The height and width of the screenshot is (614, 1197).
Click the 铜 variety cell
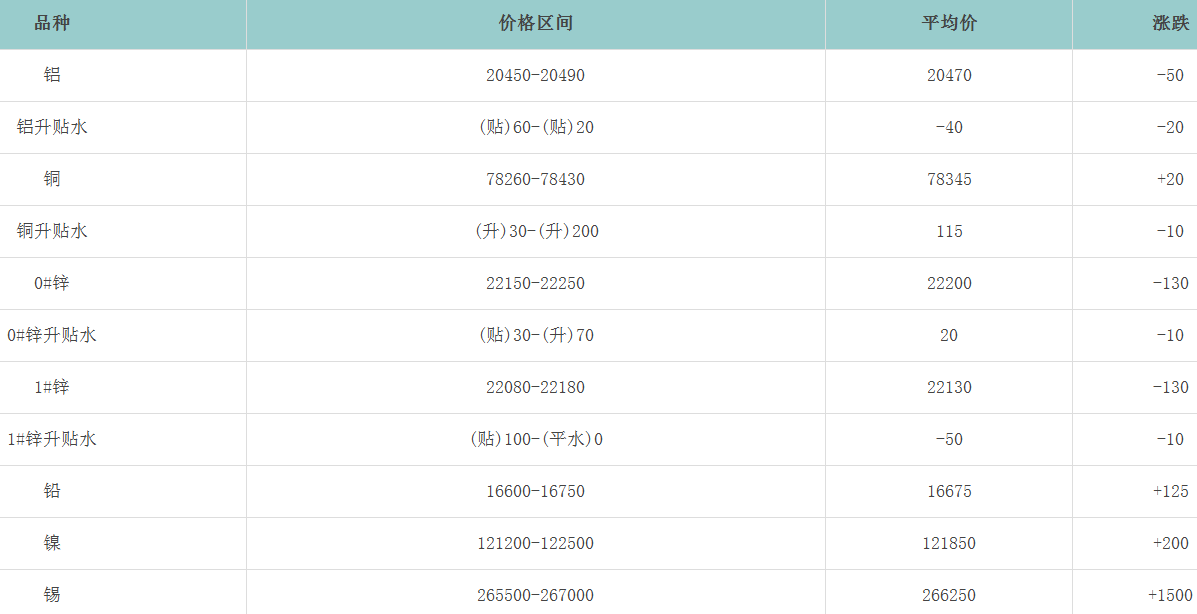52,179
